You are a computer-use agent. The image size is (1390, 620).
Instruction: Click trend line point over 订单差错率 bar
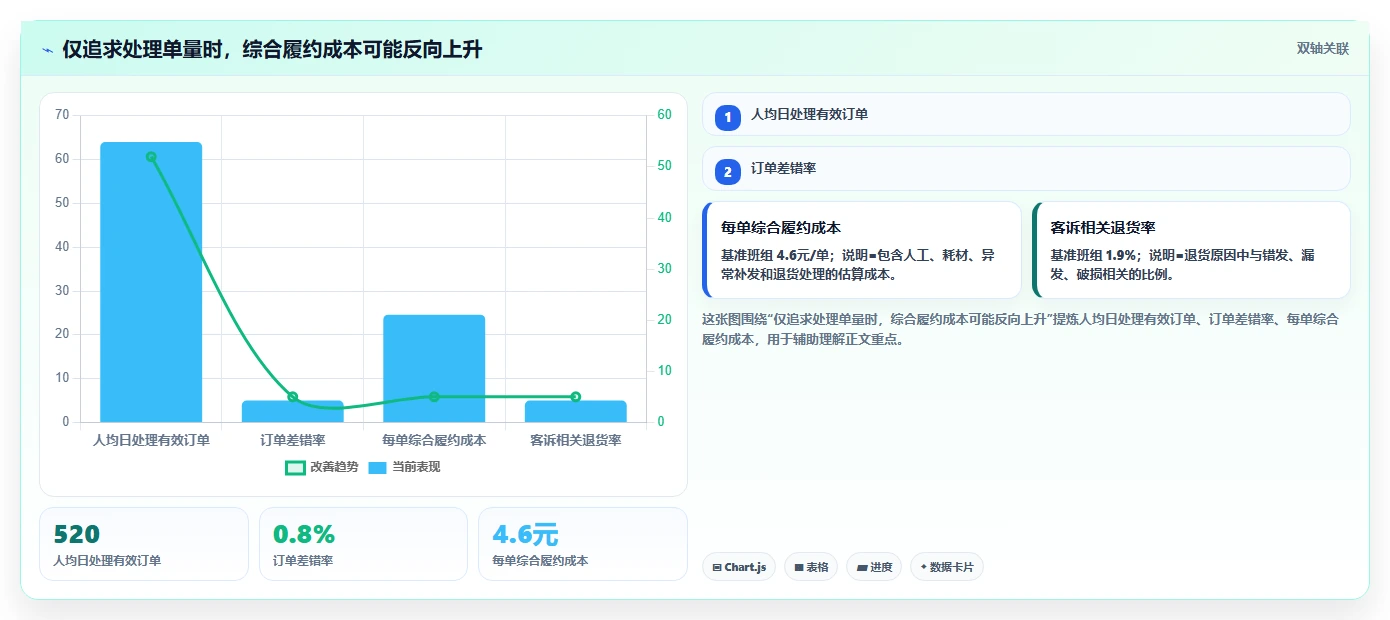click(x=293, y=397)
